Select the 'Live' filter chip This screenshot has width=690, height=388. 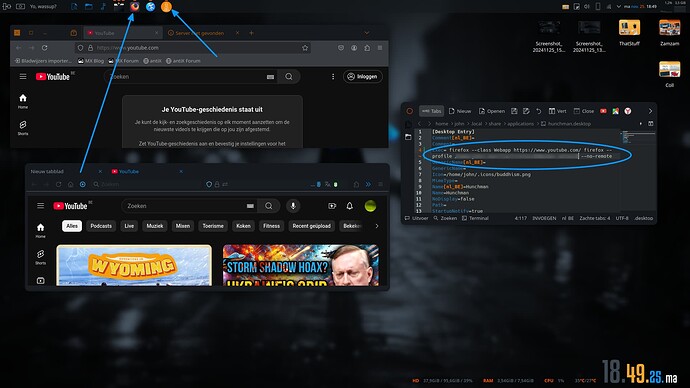(129, 226)
